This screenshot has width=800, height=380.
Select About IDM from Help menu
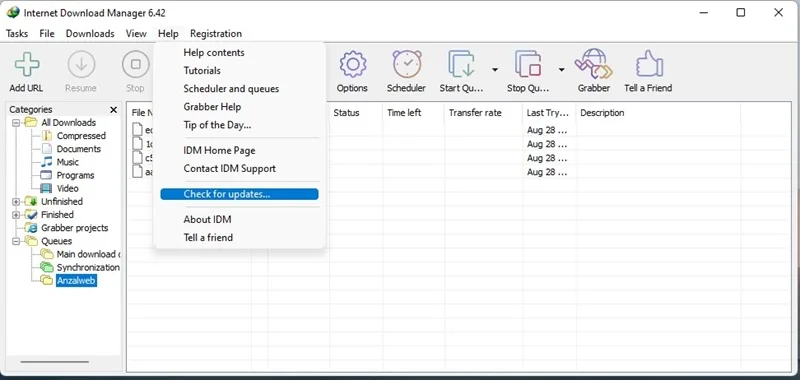[x=207, y=219]
